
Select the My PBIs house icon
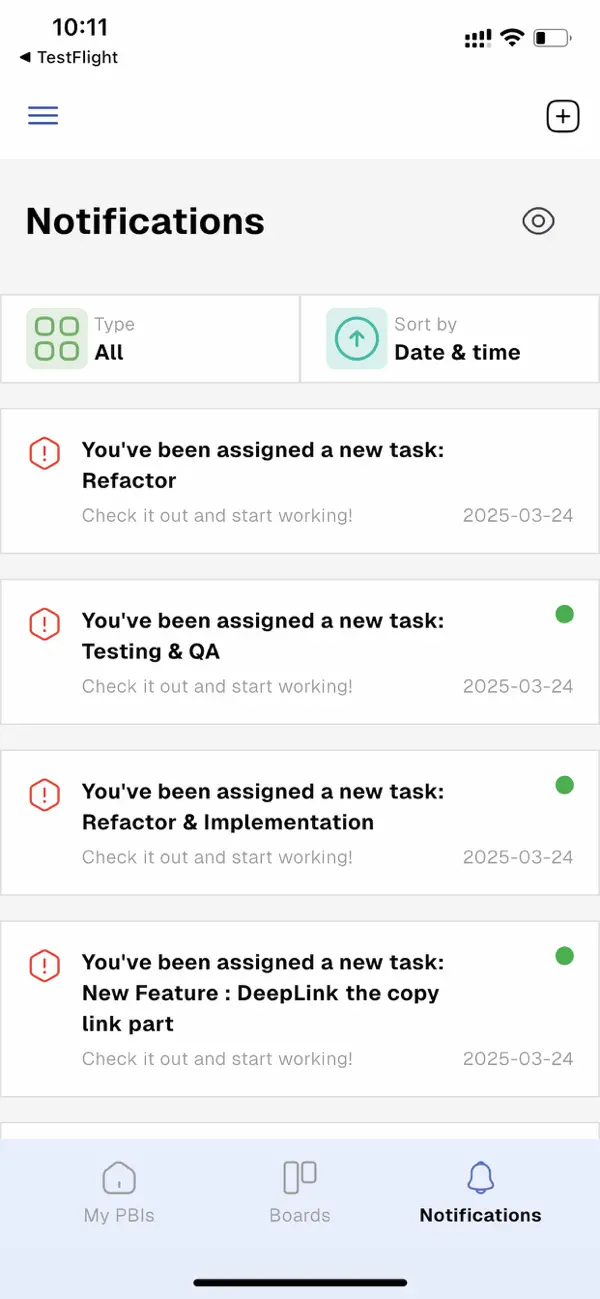point(119,1177)
